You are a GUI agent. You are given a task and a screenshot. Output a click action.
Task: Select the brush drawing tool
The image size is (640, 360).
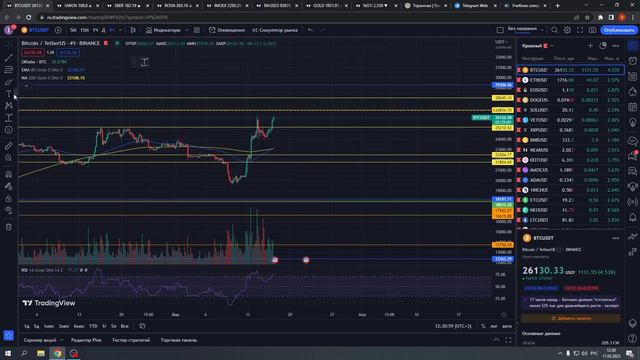(9, 82)
